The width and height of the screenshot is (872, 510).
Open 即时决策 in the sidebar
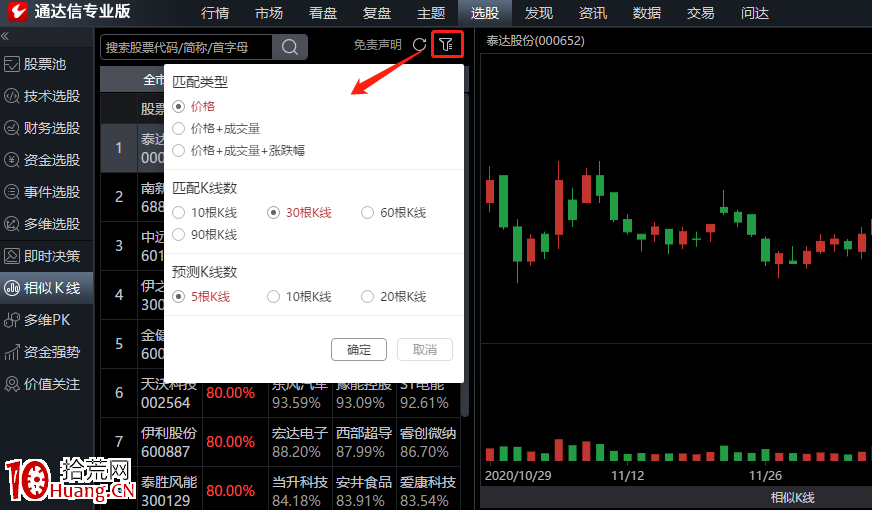click(x=46, y=256)
